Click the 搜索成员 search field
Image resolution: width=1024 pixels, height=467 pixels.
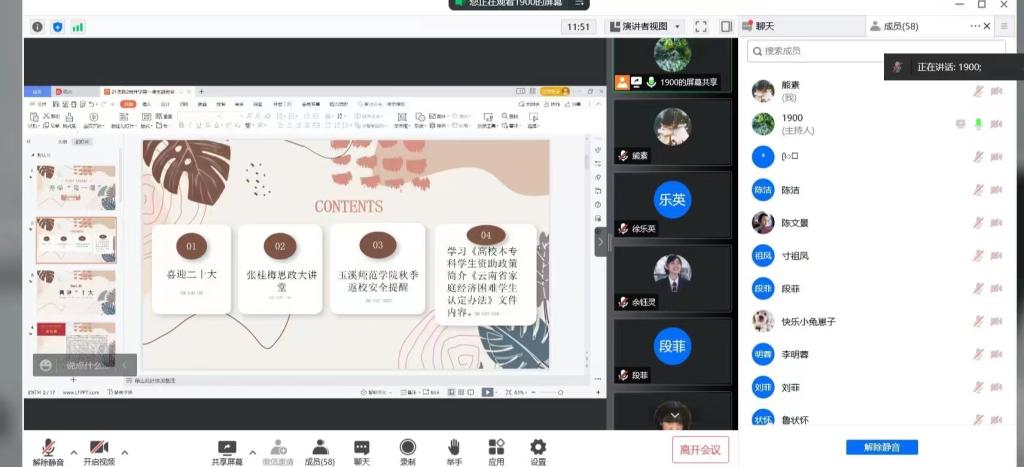tap(860, 51)
